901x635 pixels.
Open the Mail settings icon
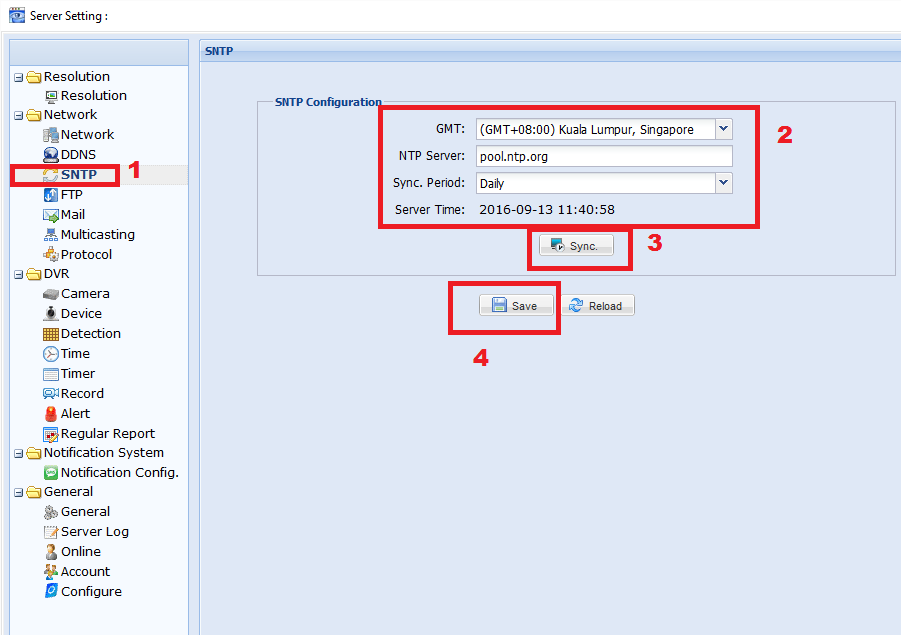(x=51, y=215)
